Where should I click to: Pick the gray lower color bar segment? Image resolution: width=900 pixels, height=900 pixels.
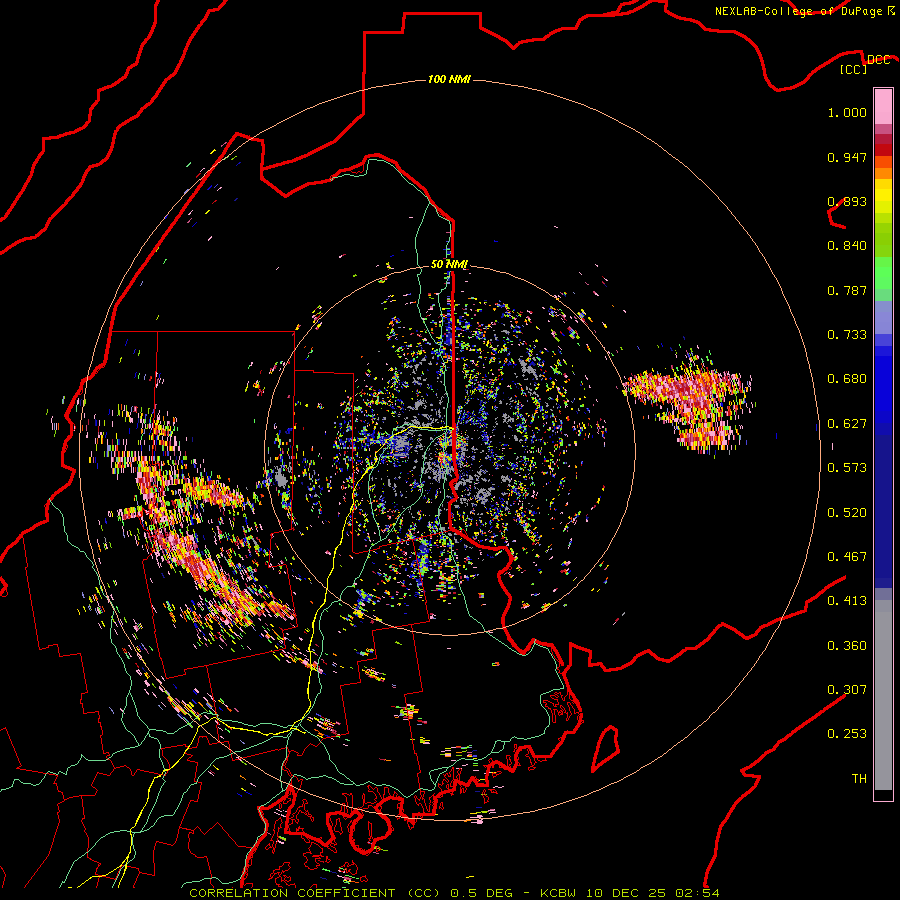tap(883, 695)
